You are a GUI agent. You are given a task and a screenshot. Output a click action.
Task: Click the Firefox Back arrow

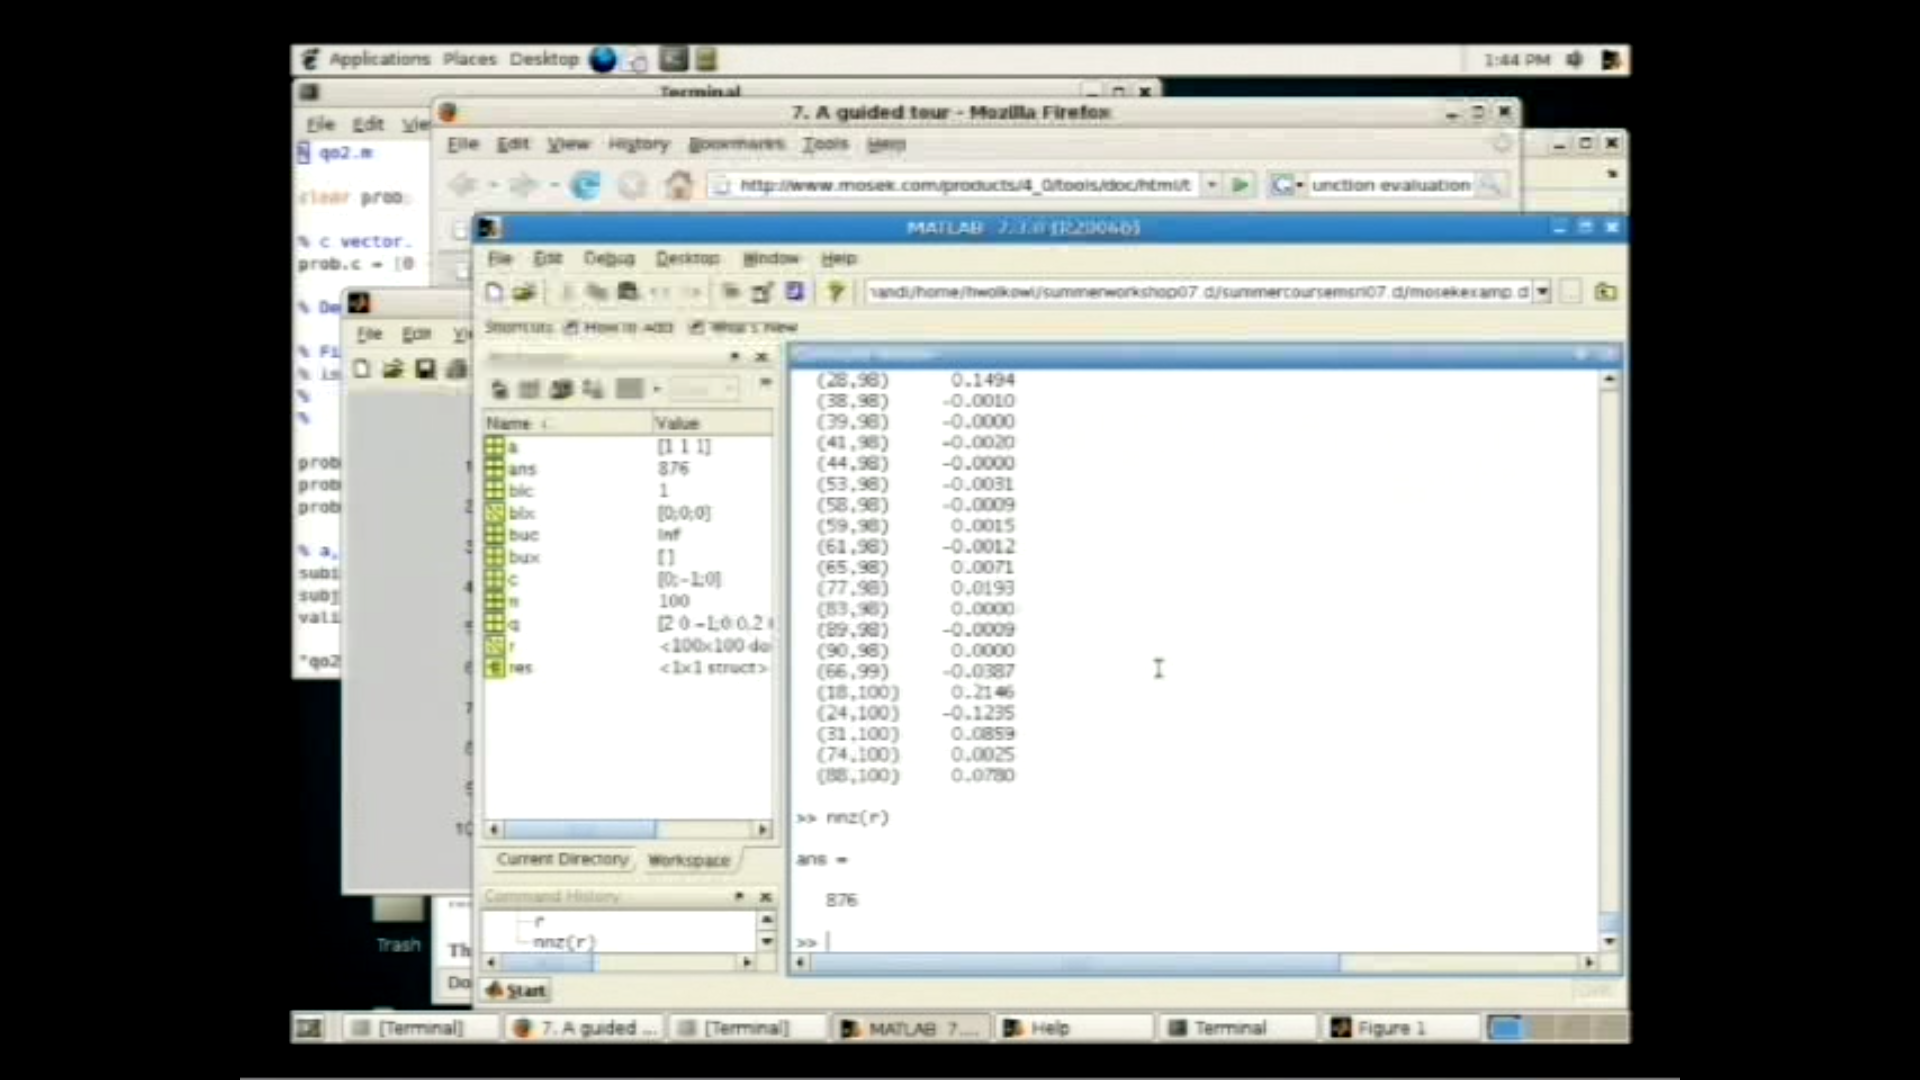(463, 185)
